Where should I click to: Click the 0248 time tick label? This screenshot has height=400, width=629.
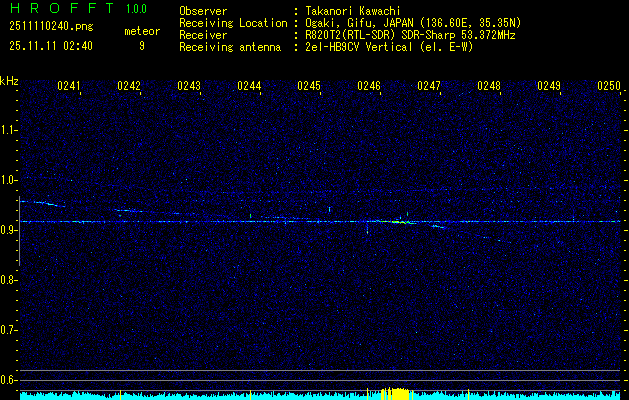point(489,86)
